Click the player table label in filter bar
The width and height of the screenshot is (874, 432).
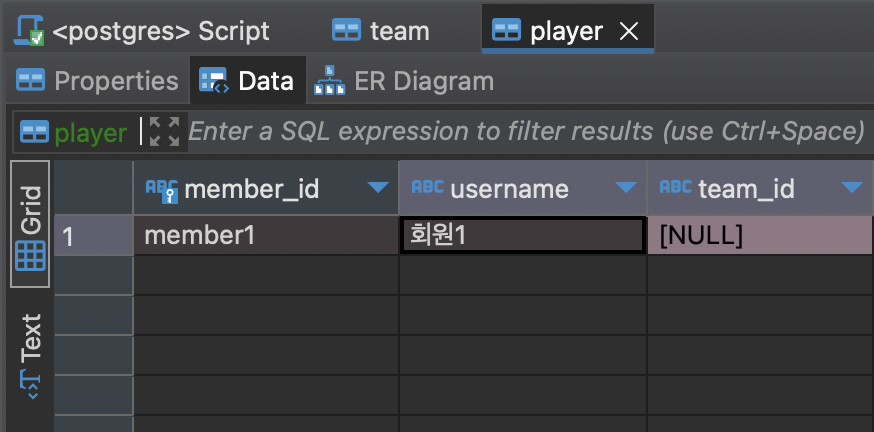coord(90,133)
